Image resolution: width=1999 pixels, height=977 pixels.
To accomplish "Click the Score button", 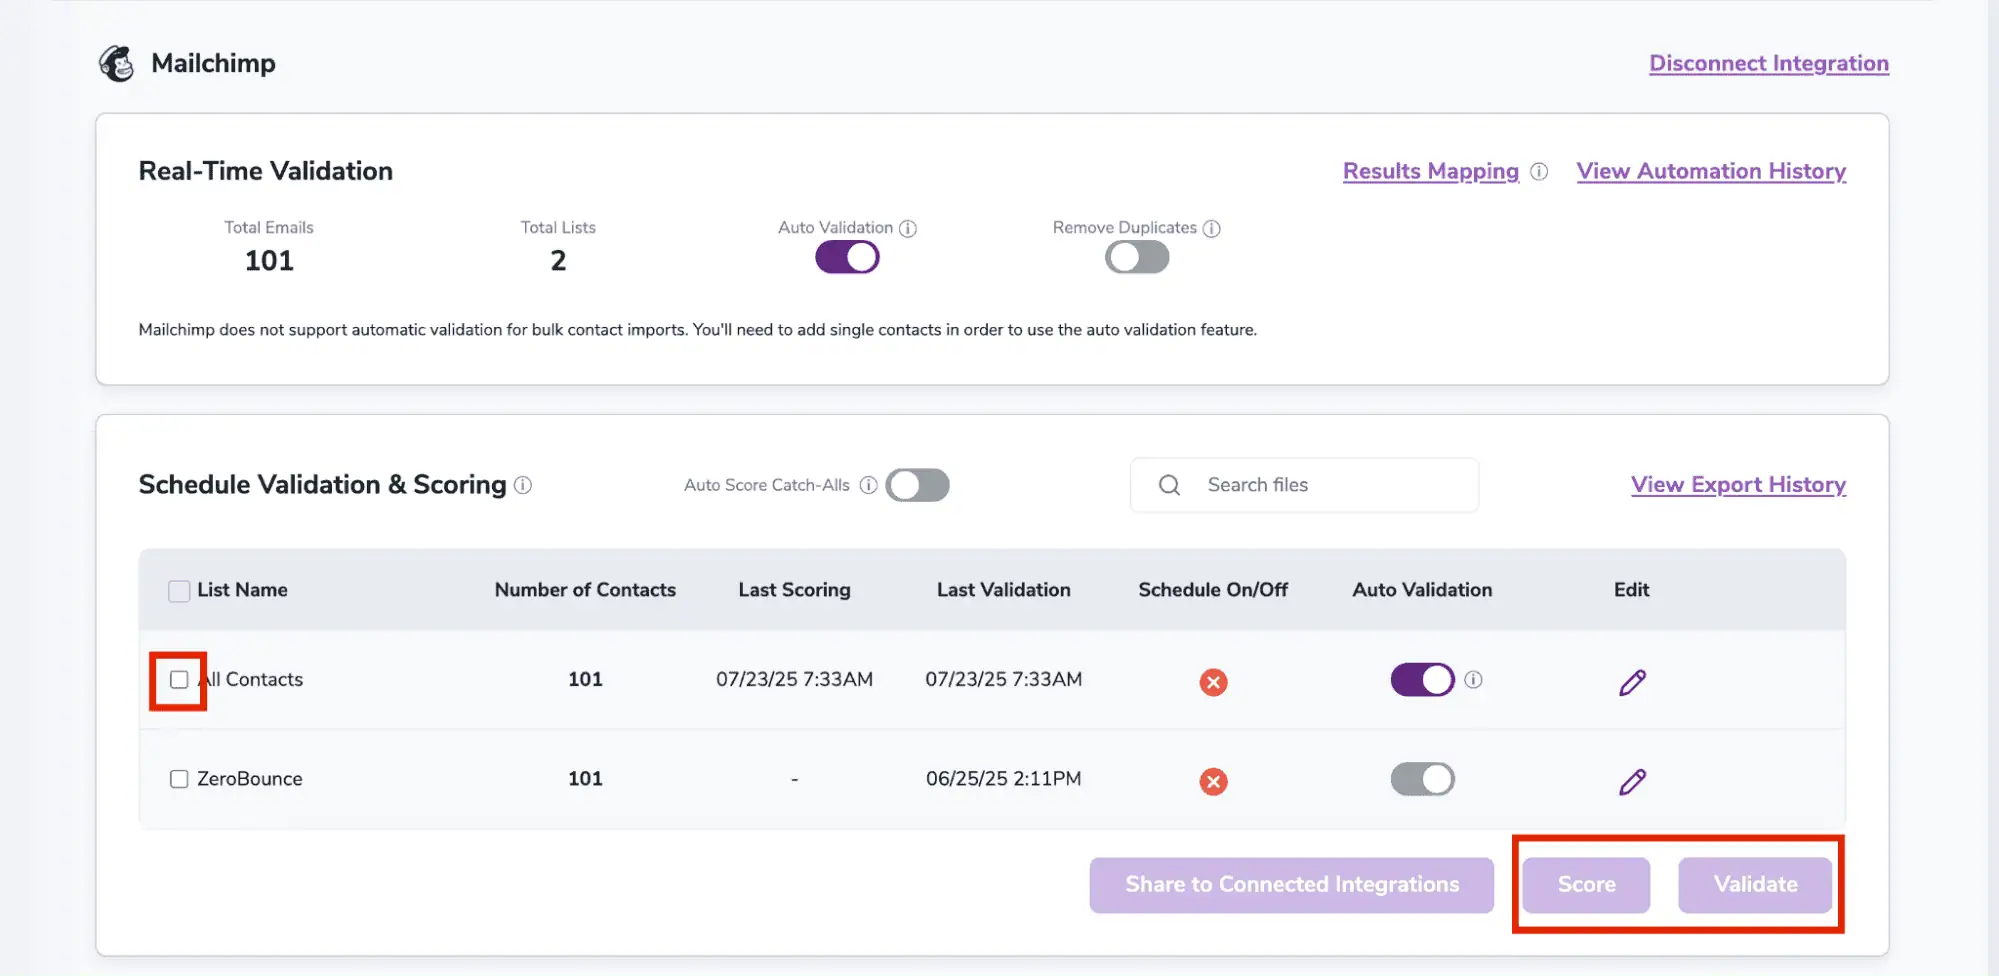I will 1585,885.
